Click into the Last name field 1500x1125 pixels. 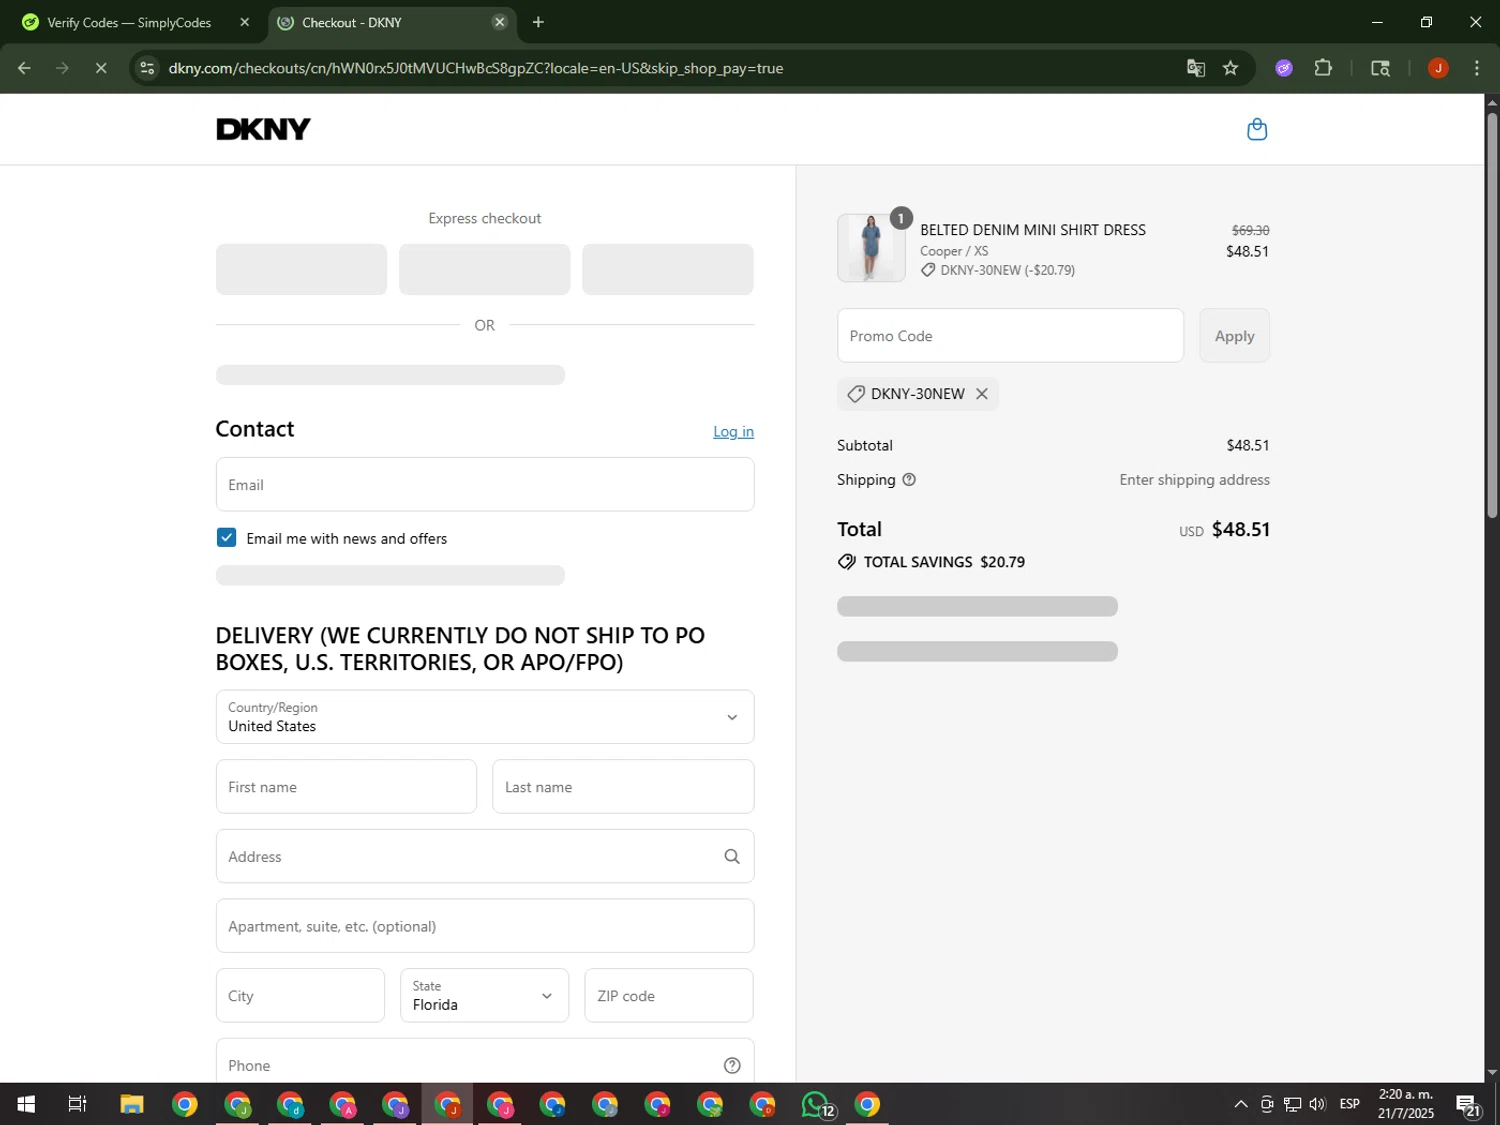click(623, 787)
